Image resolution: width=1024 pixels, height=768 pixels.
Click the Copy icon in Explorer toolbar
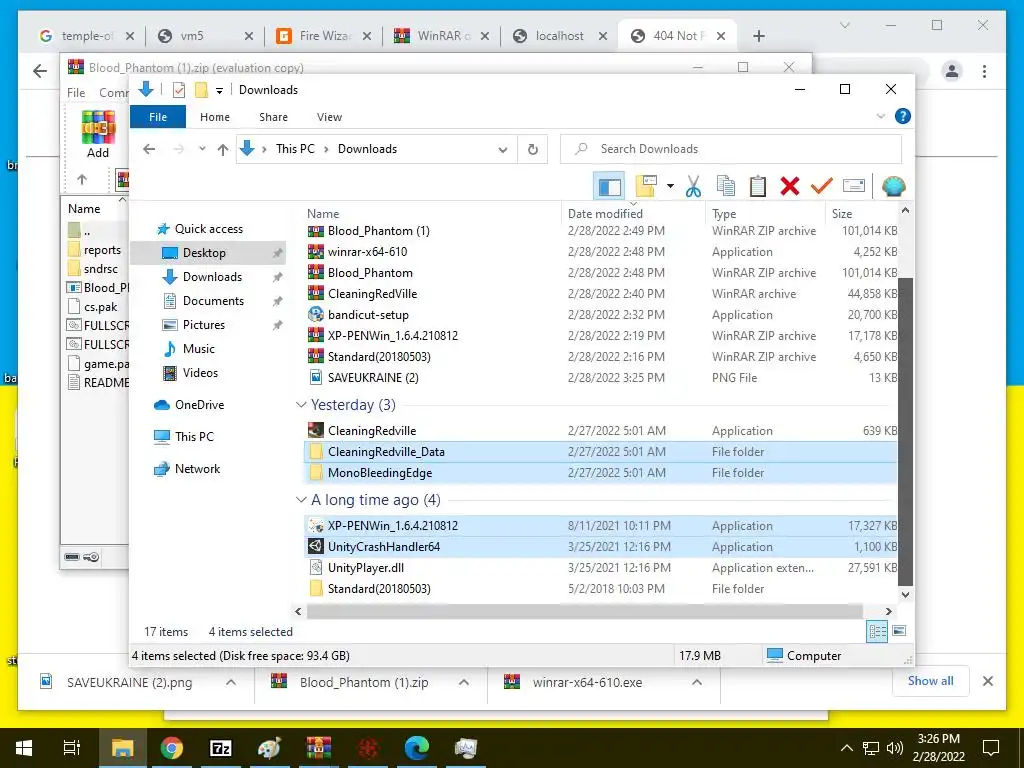(726, 186)
